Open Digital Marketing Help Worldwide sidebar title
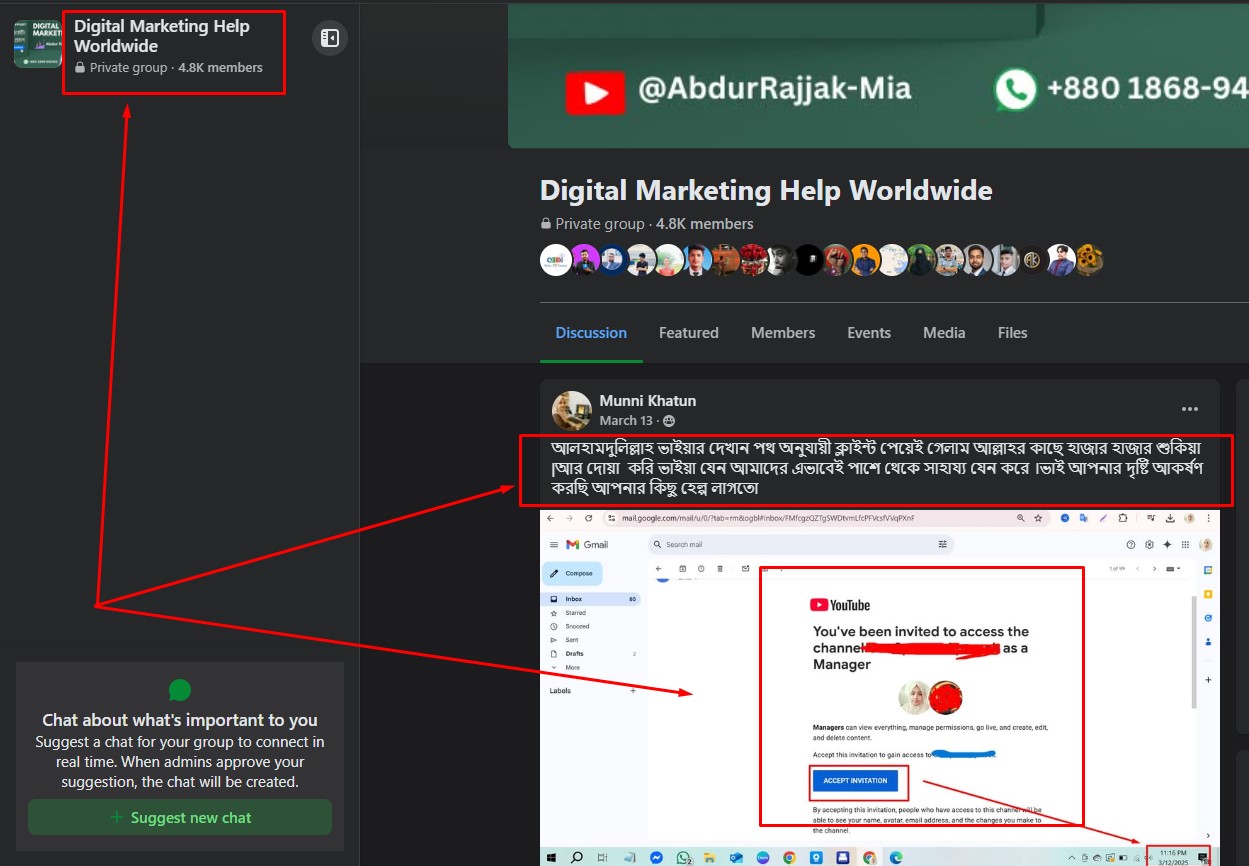This screenshot has height=866, width=1249. pyautogui.click(x=162, y=36)
